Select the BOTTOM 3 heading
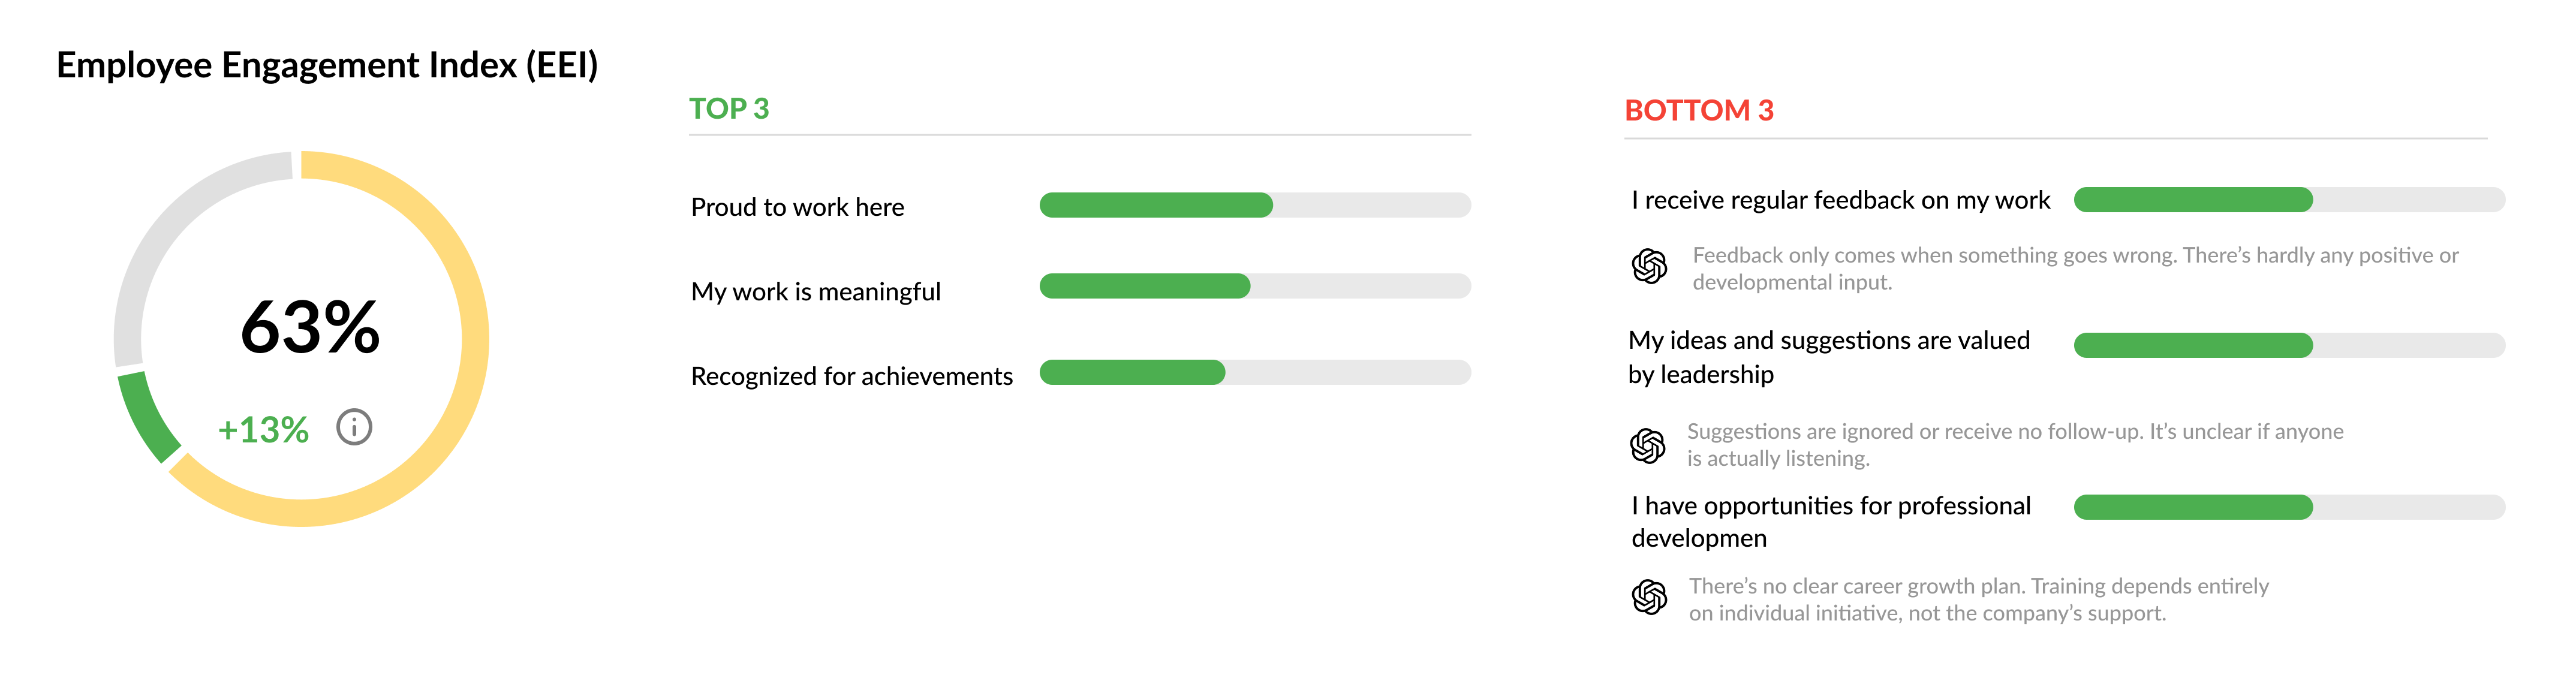This screenshot has width=2576, height=696. [1698, 110]
